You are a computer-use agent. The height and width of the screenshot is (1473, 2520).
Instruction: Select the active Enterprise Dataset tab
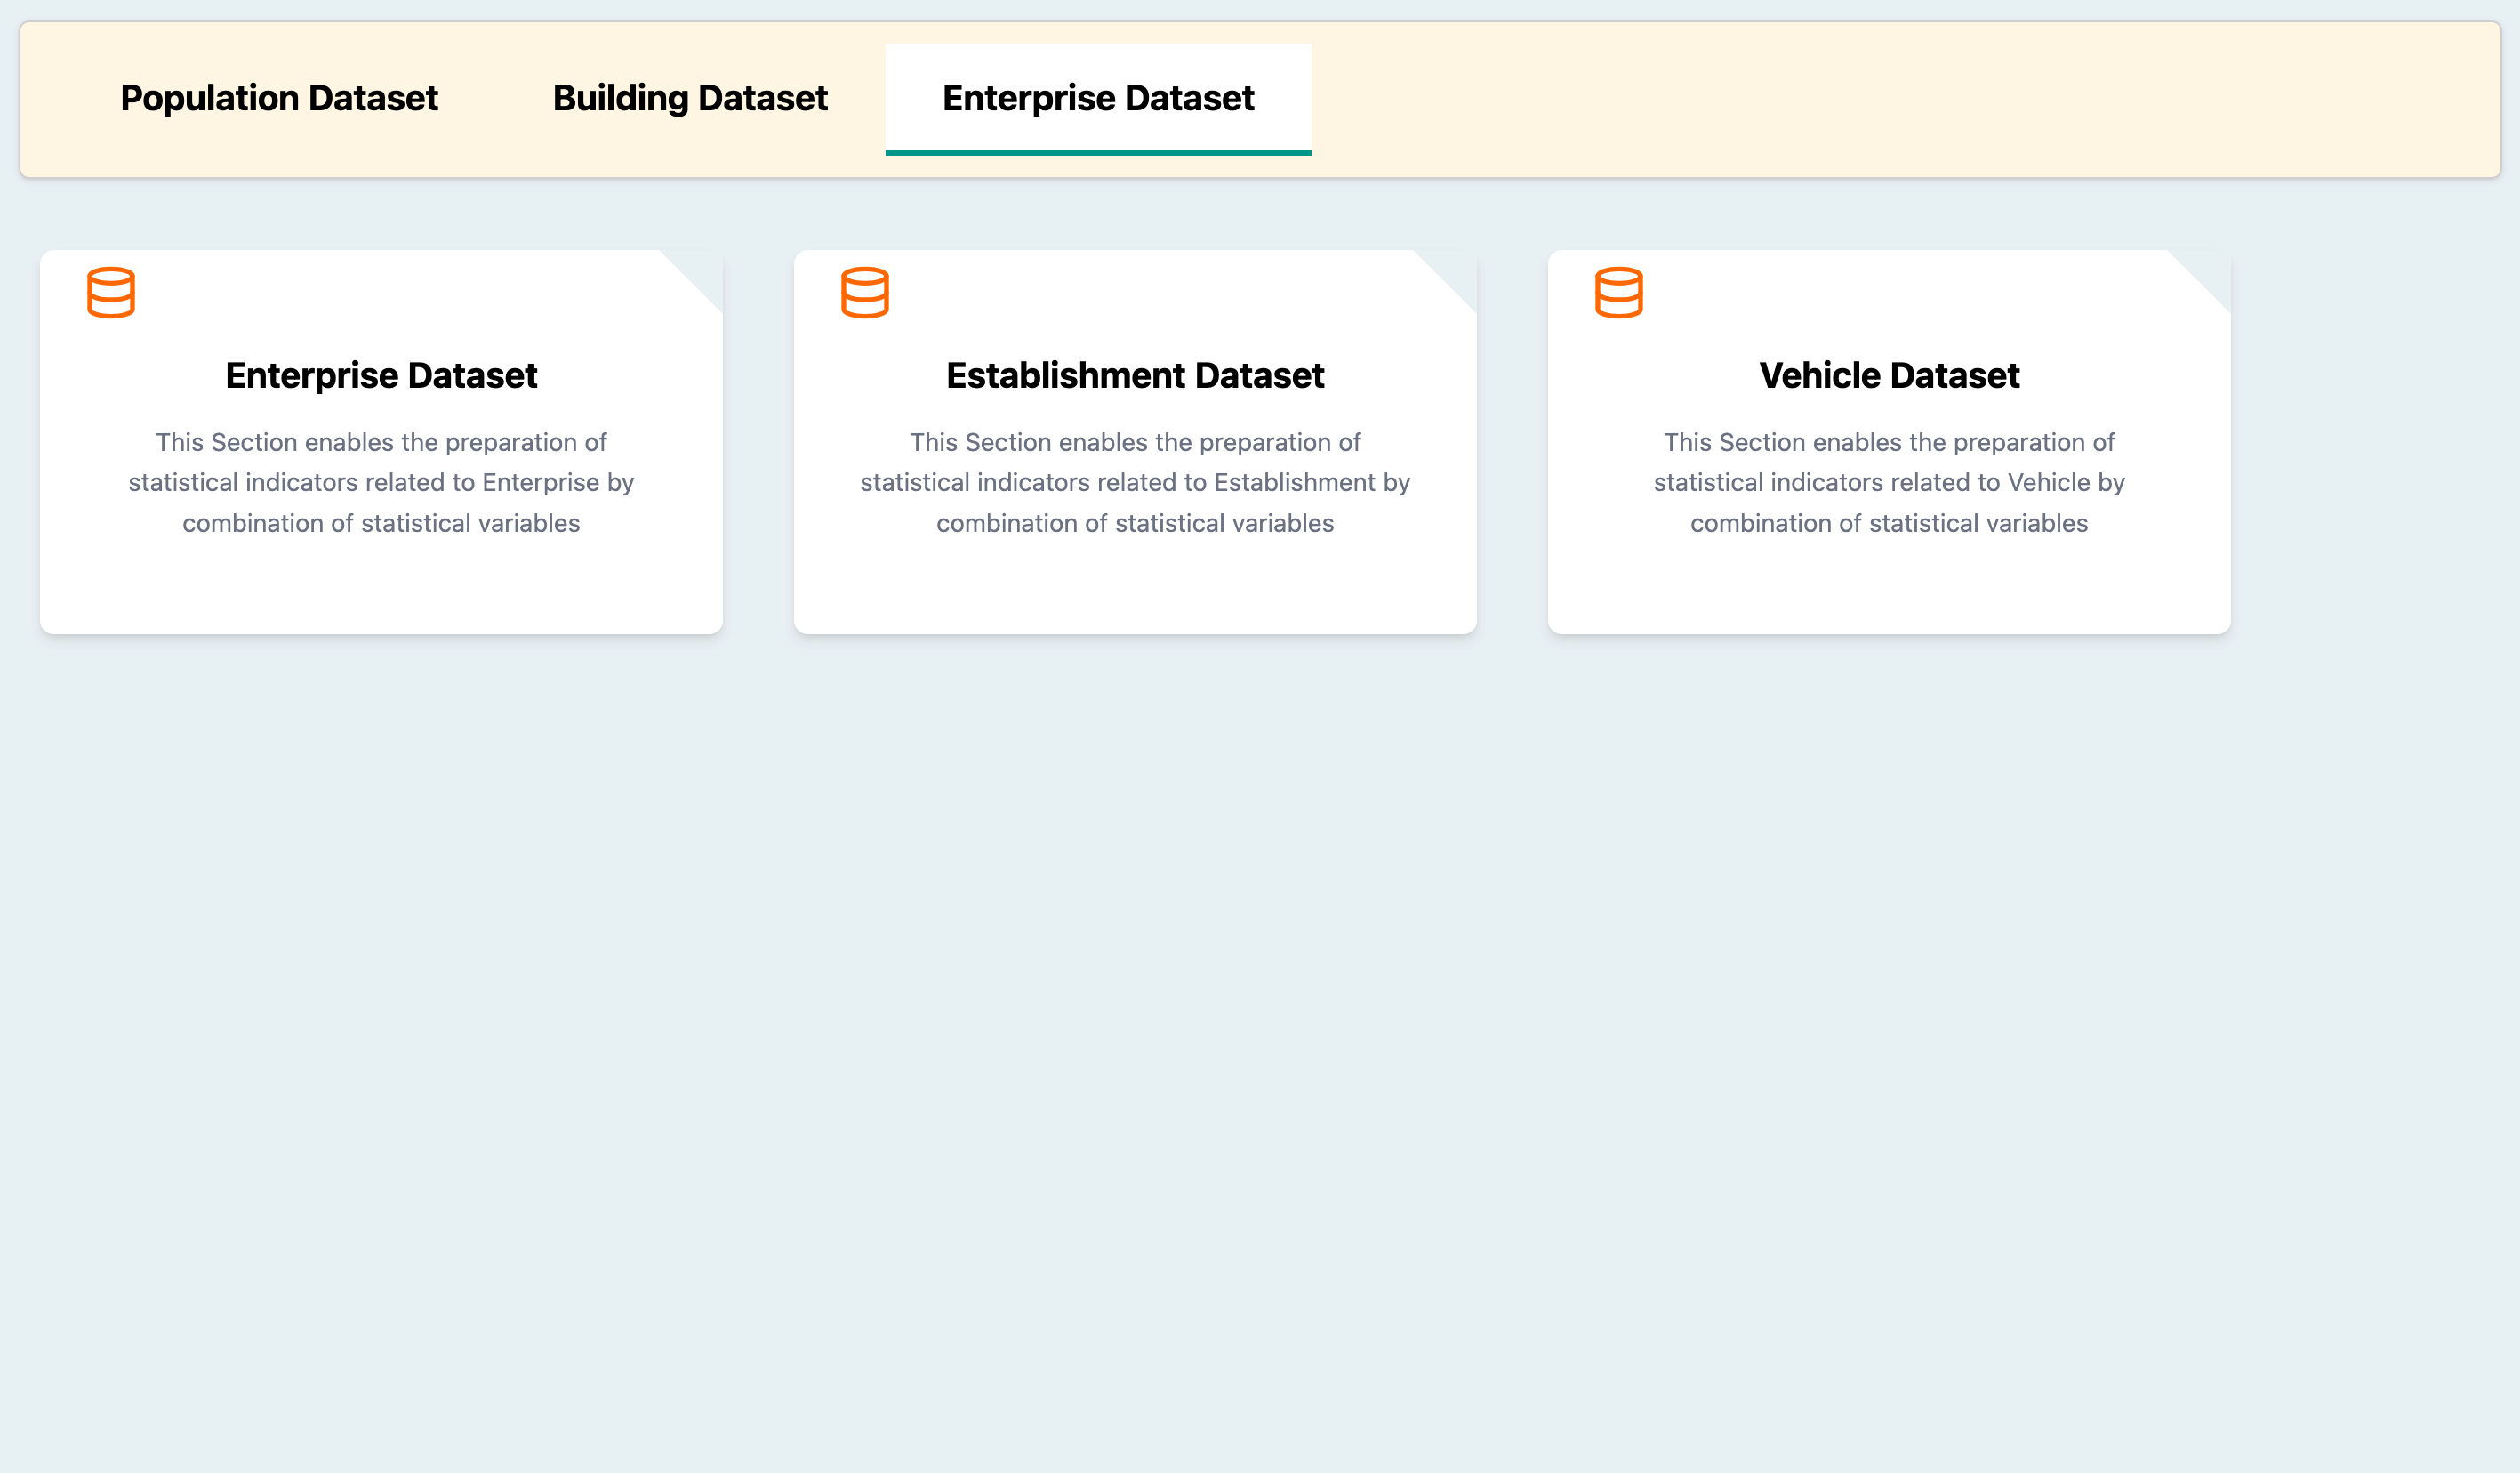(1098, 98)
